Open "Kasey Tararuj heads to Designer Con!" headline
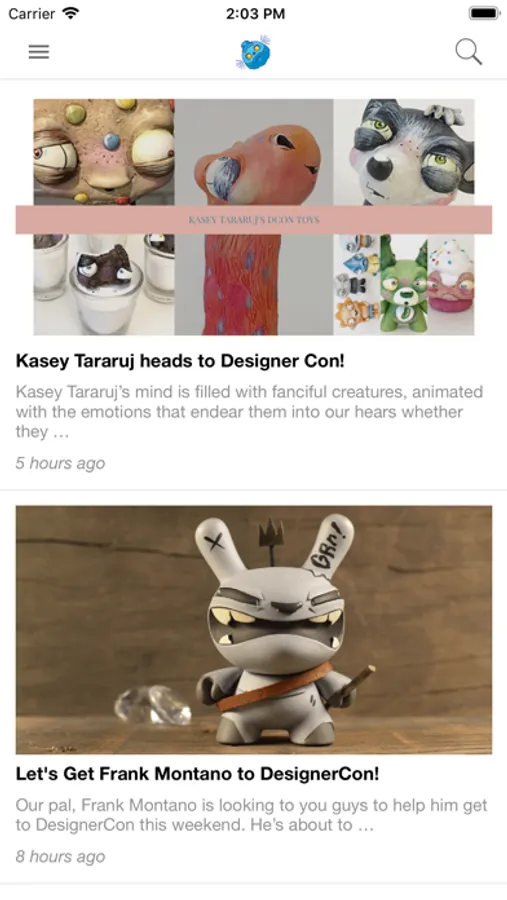Viewport: 507px width, 900px height. (180, 361)
